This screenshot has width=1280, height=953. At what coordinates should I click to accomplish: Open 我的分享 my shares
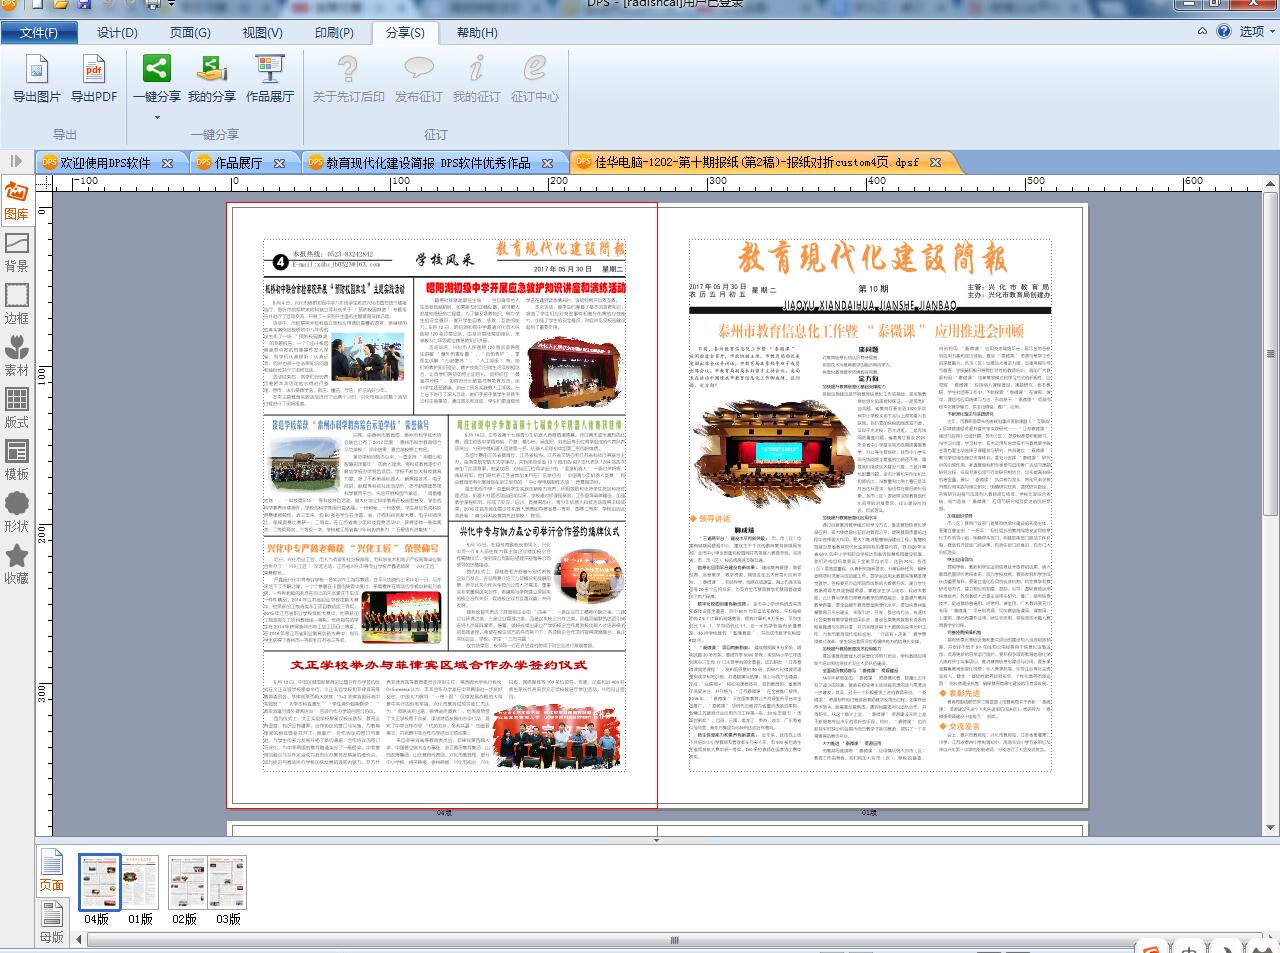tap(212, 79)
